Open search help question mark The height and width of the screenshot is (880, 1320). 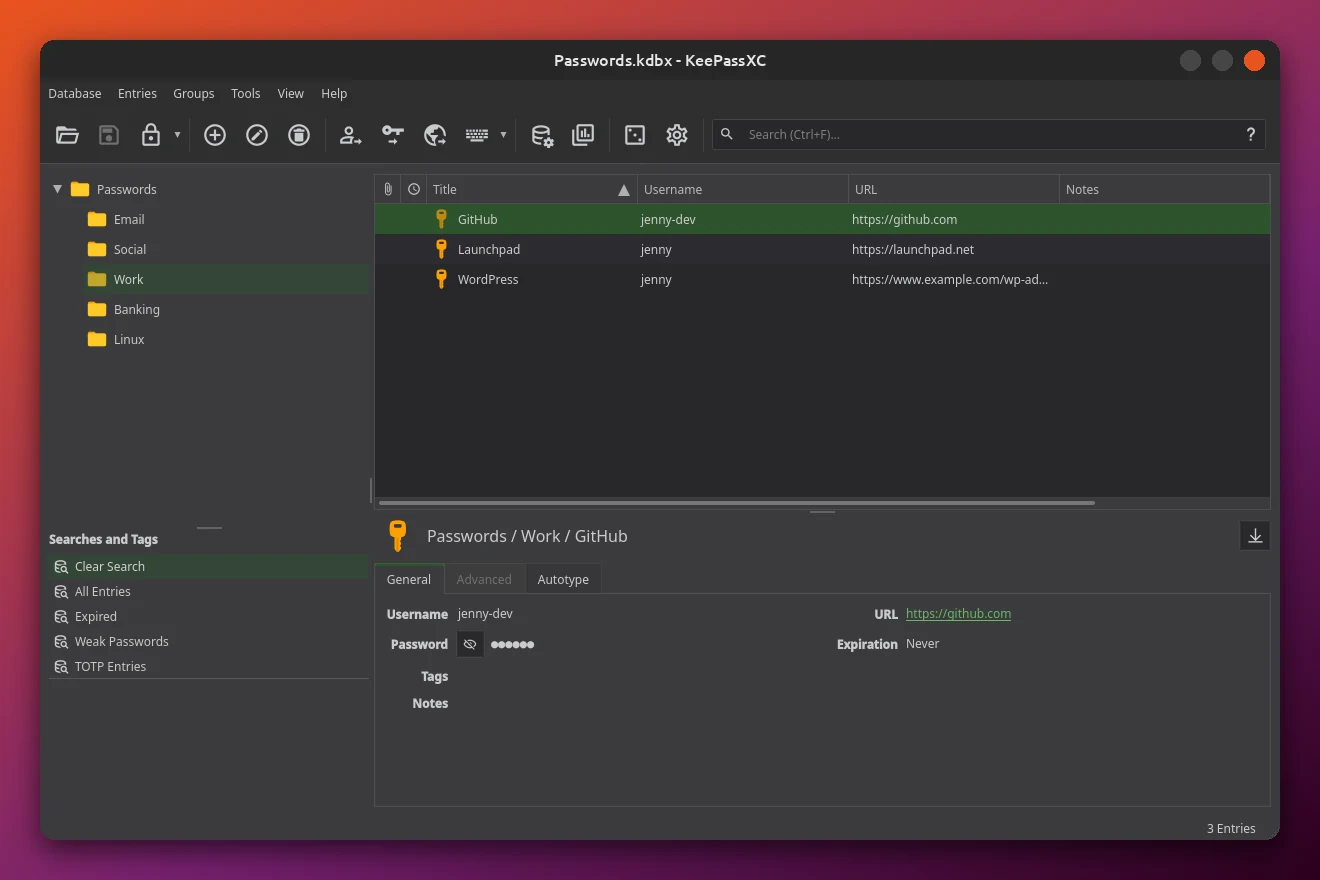pyautogui.click(x=1250, y=134)
